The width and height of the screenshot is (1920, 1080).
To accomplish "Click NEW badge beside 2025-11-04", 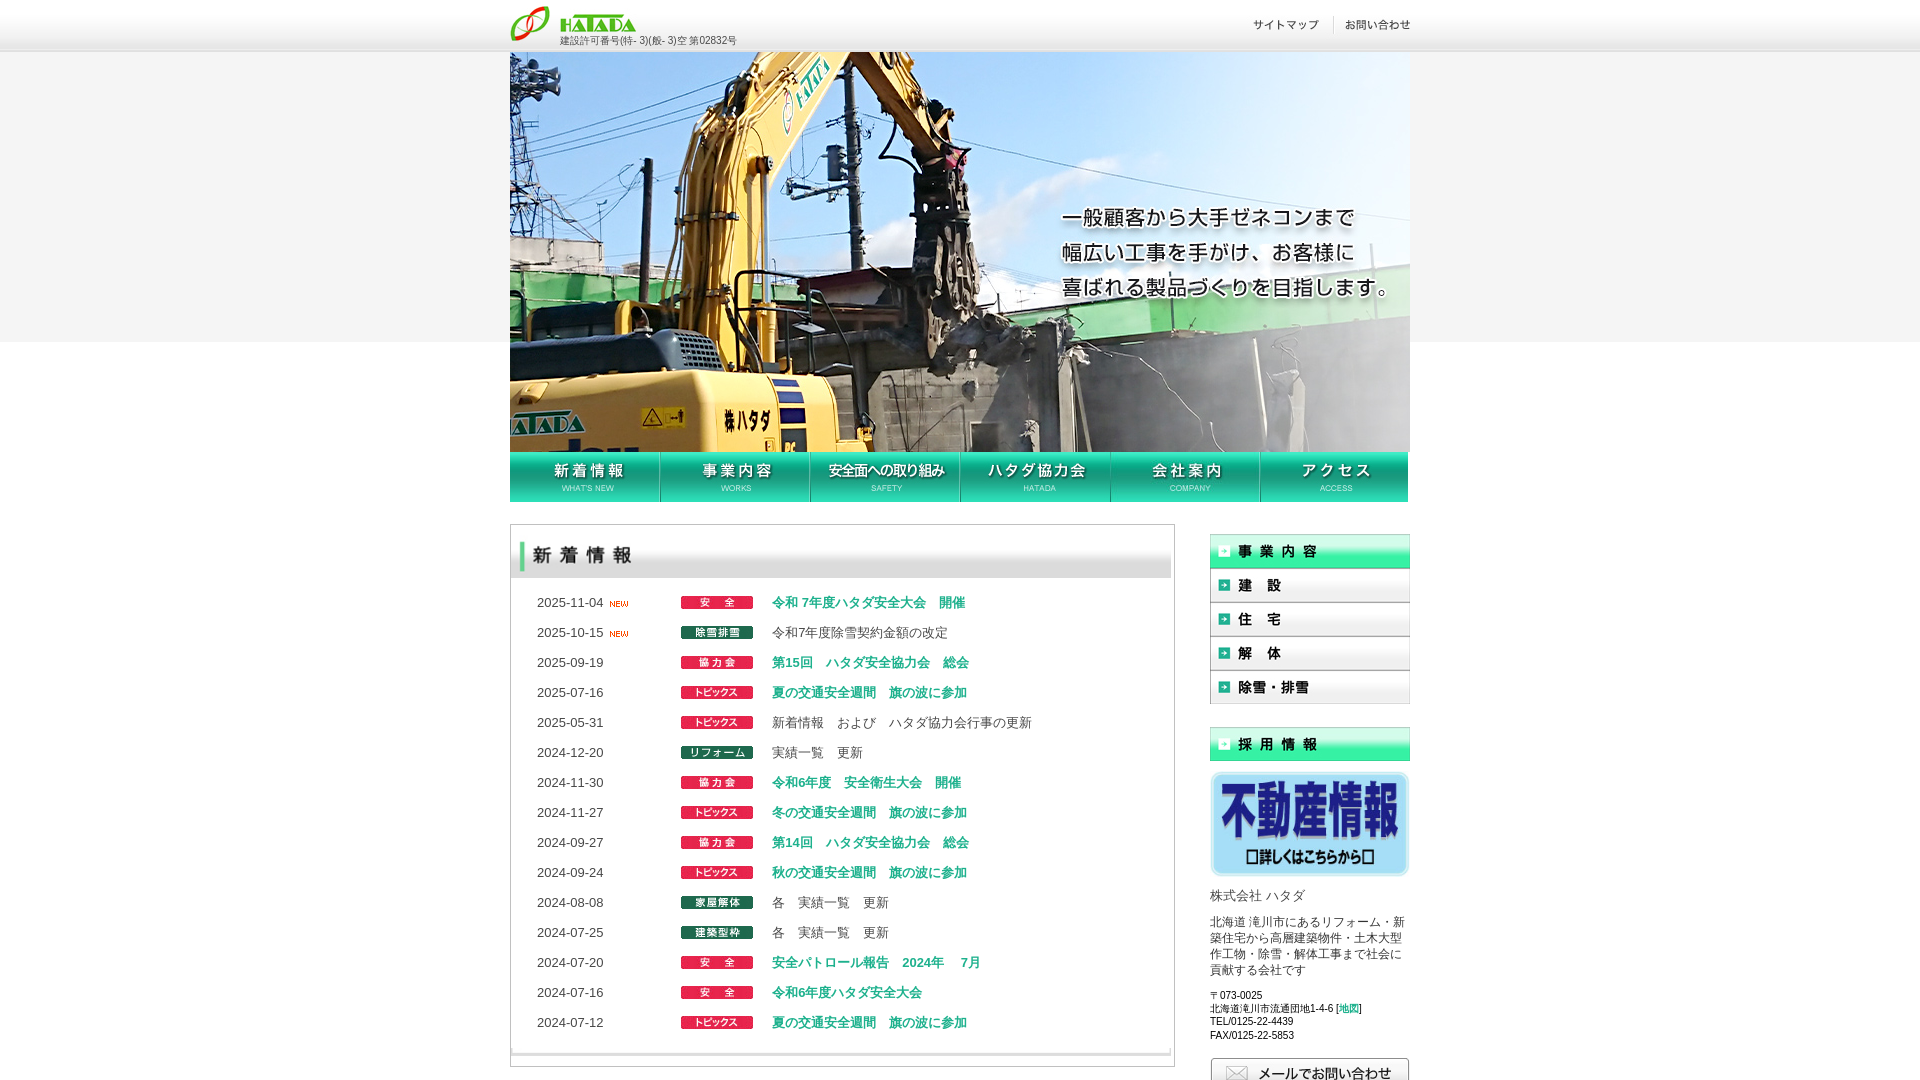I will [619, 604].
